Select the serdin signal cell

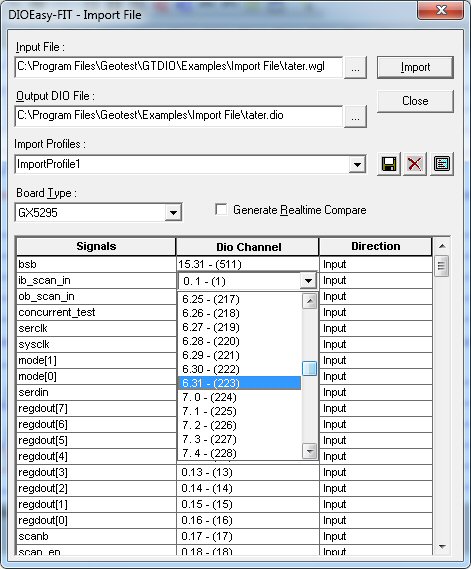(x=96, y=392)
